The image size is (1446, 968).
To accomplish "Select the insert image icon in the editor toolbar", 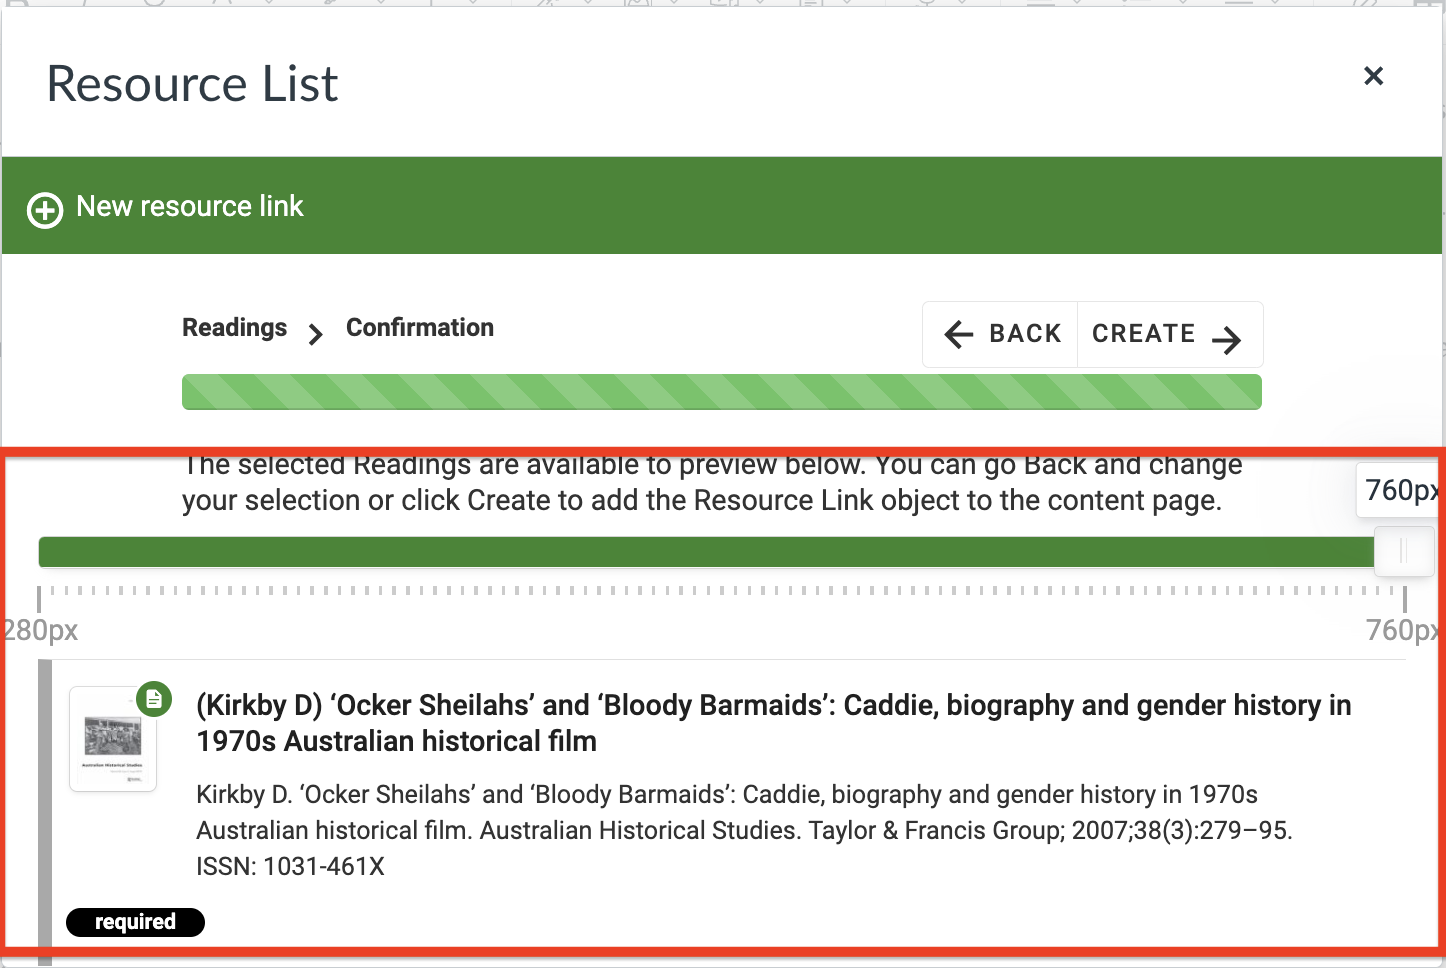I will [x=635, y=6].
